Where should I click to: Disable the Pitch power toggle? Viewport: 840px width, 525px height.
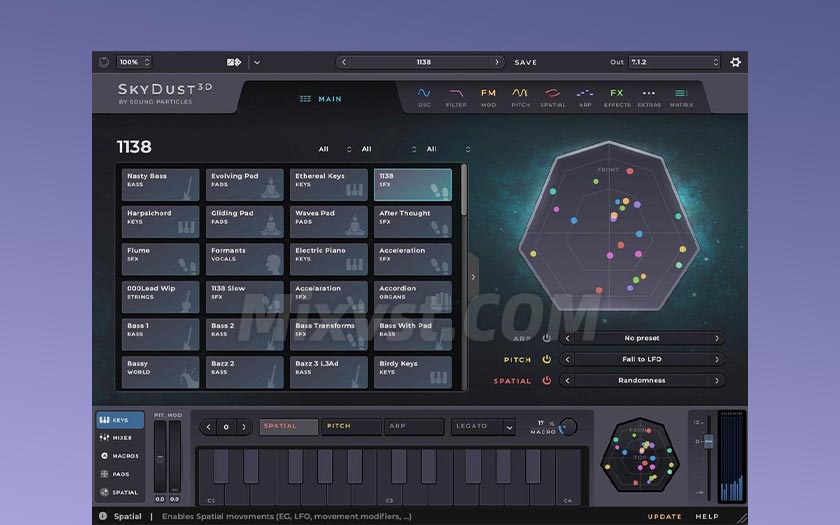tap(546, 359)
